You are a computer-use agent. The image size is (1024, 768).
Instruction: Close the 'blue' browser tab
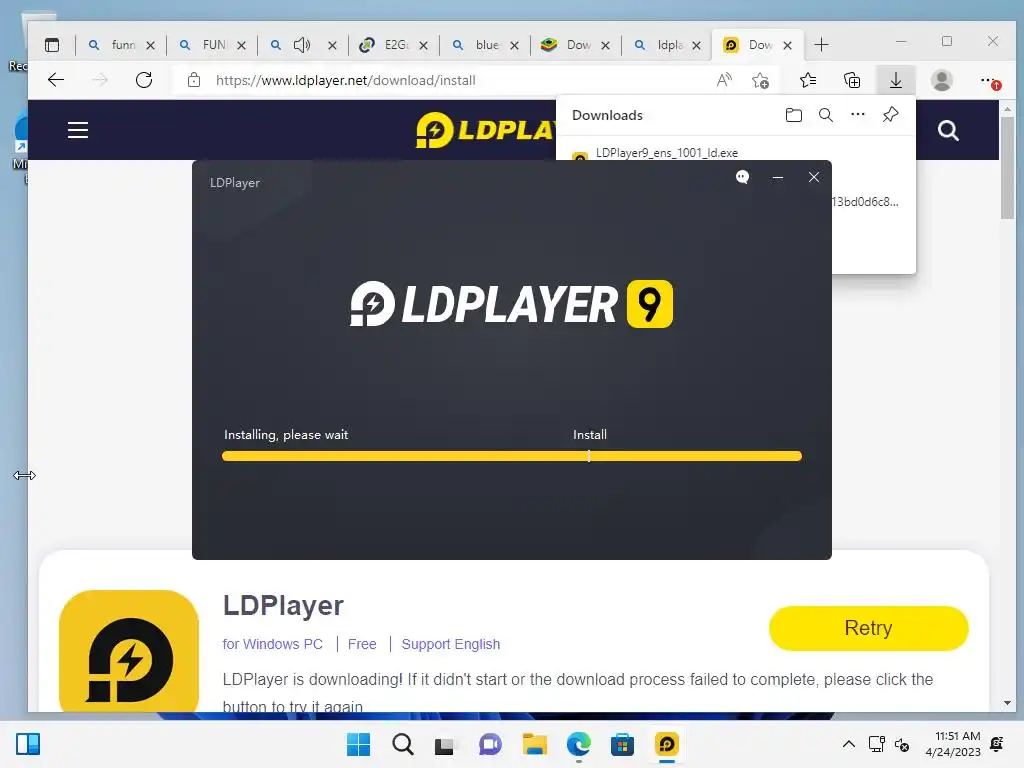[x=515, y=45]
